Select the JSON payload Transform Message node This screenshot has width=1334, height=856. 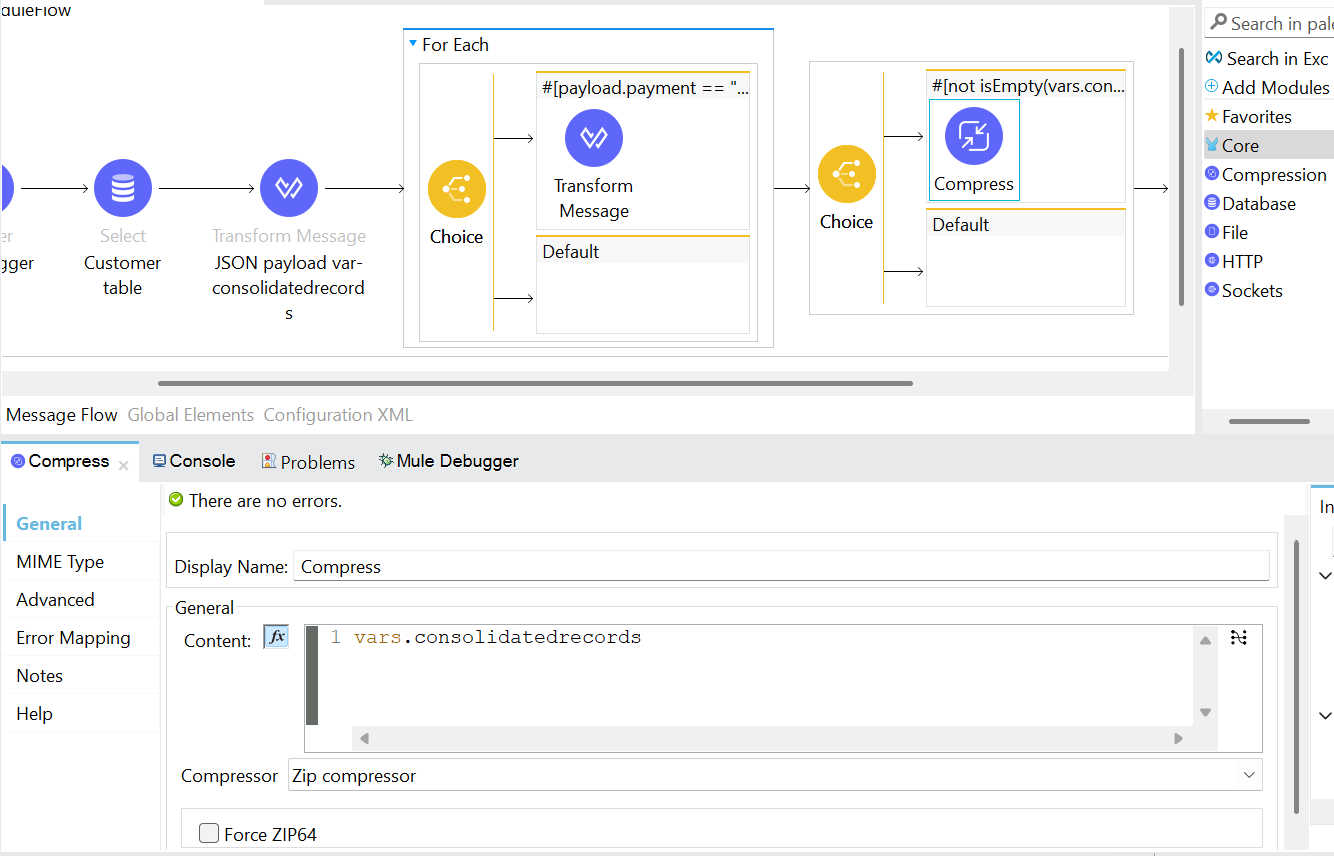(x=289, y=188)
